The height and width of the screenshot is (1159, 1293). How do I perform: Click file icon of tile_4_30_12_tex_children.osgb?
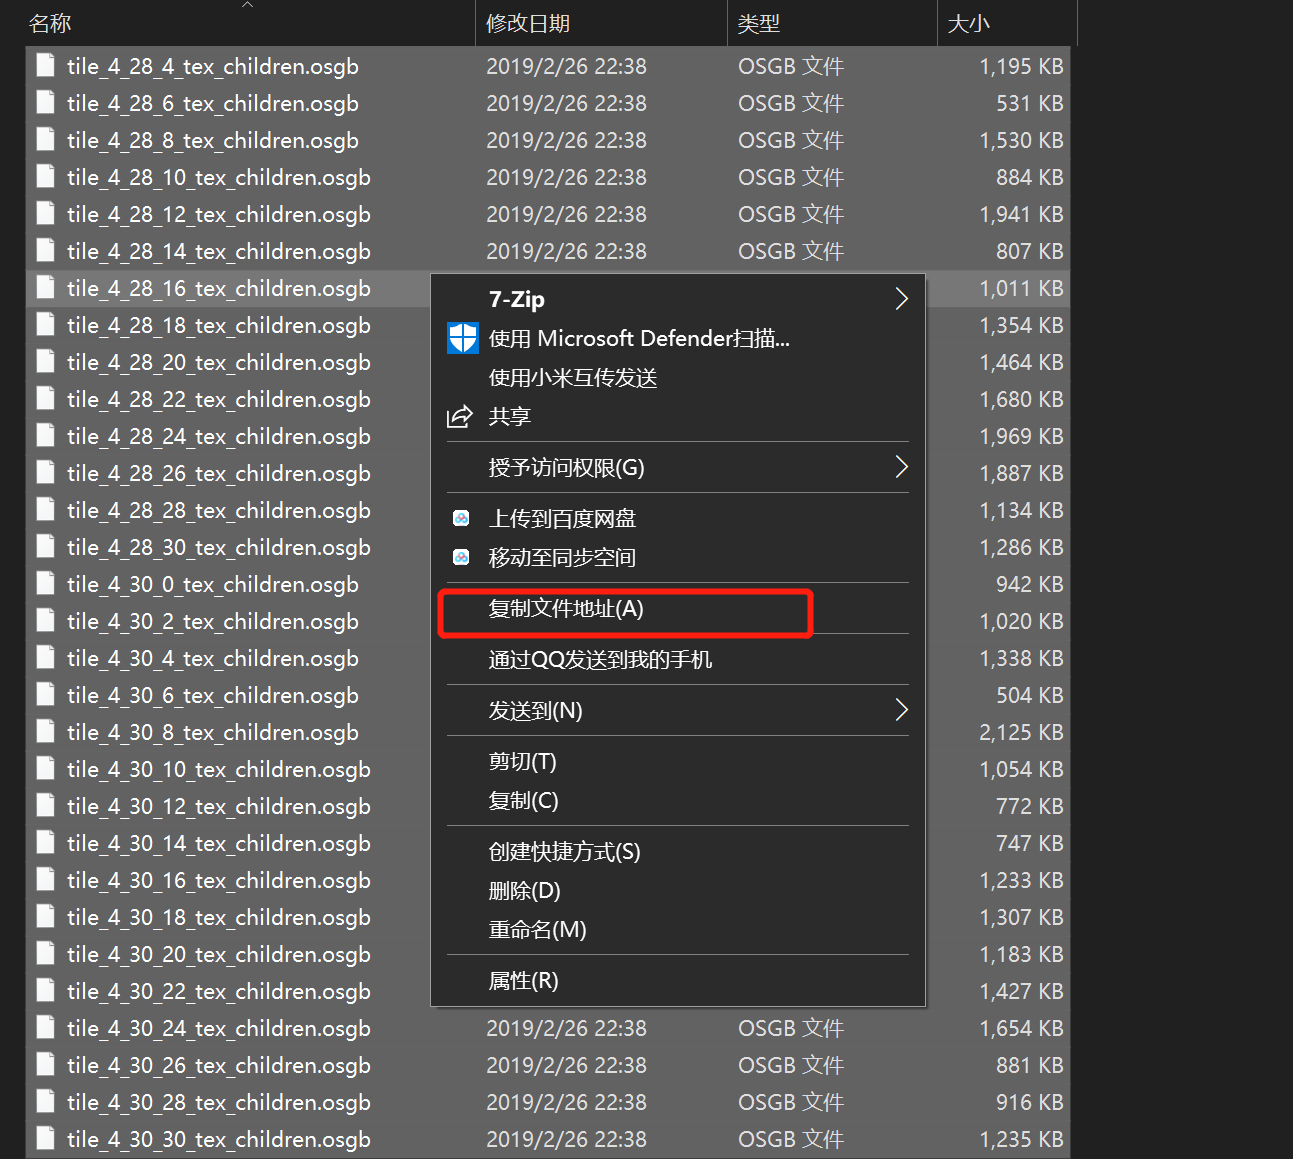coord(45,806)
